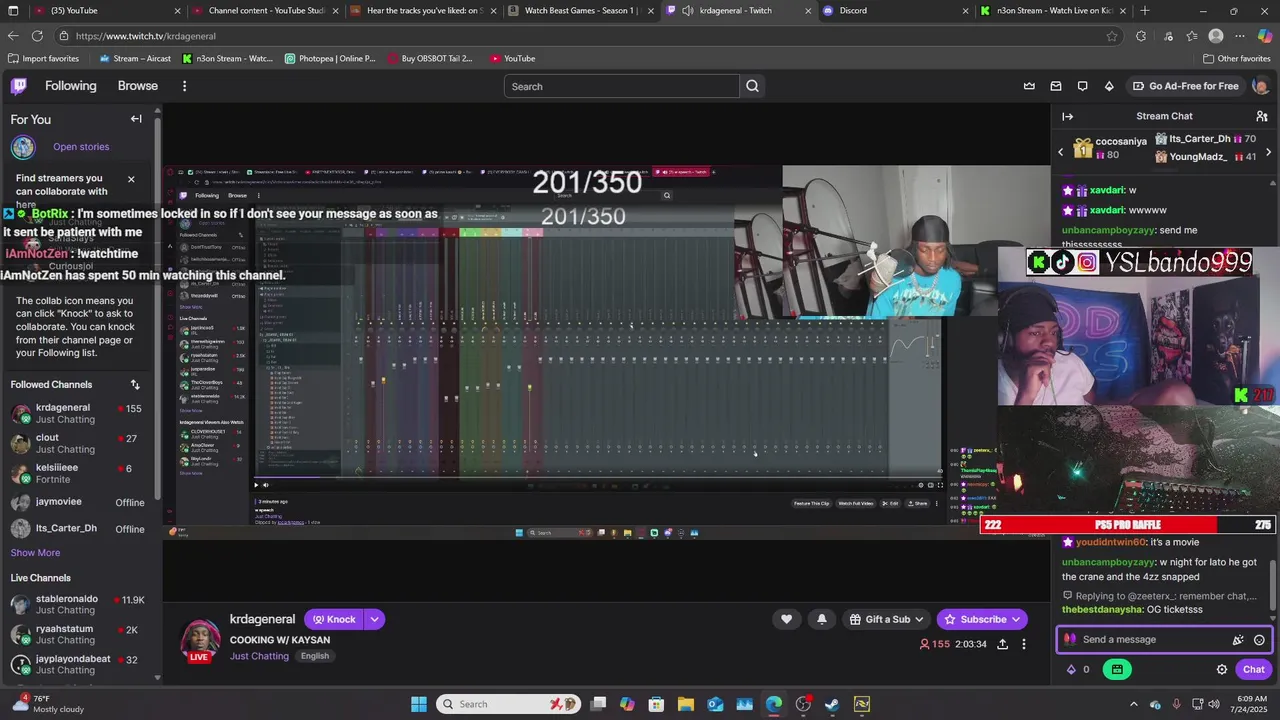Image resolution: width=1280 pixels, height=720 pixels.
Task: Open the ryaahstatum live channel
Action: [x=79, y=634]
